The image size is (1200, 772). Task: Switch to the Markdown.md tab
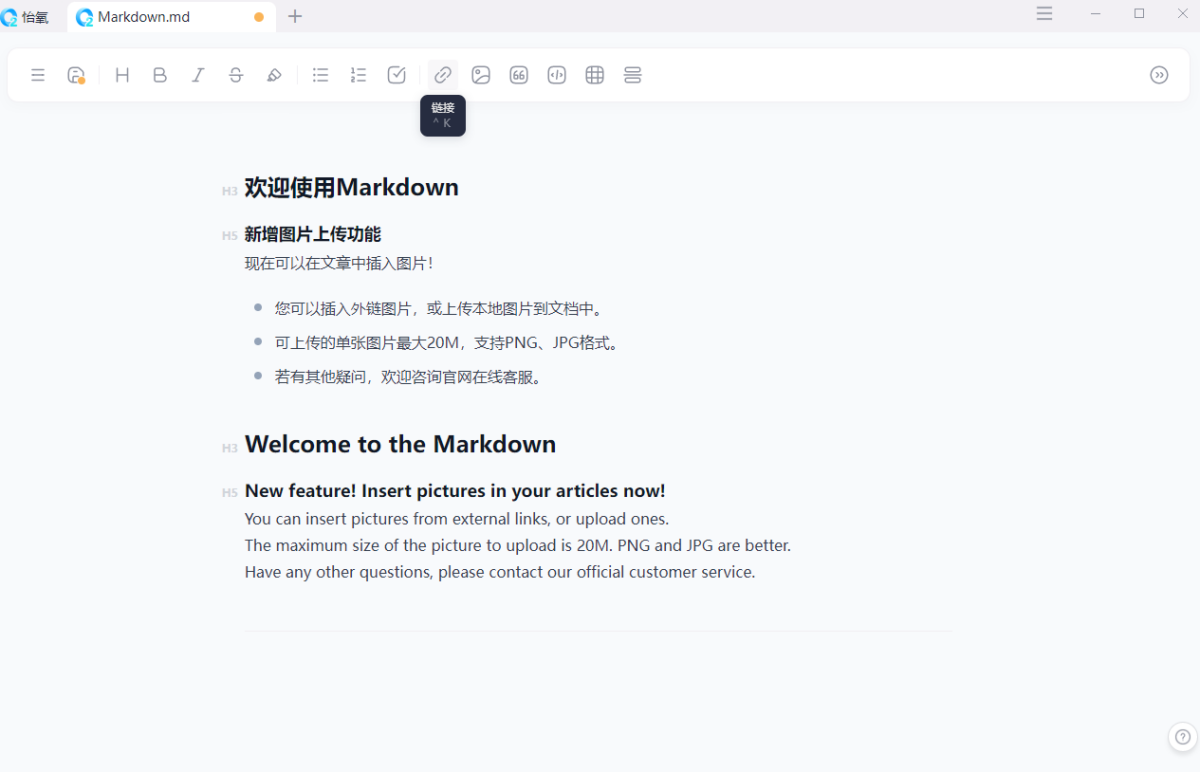click(144, 17)
